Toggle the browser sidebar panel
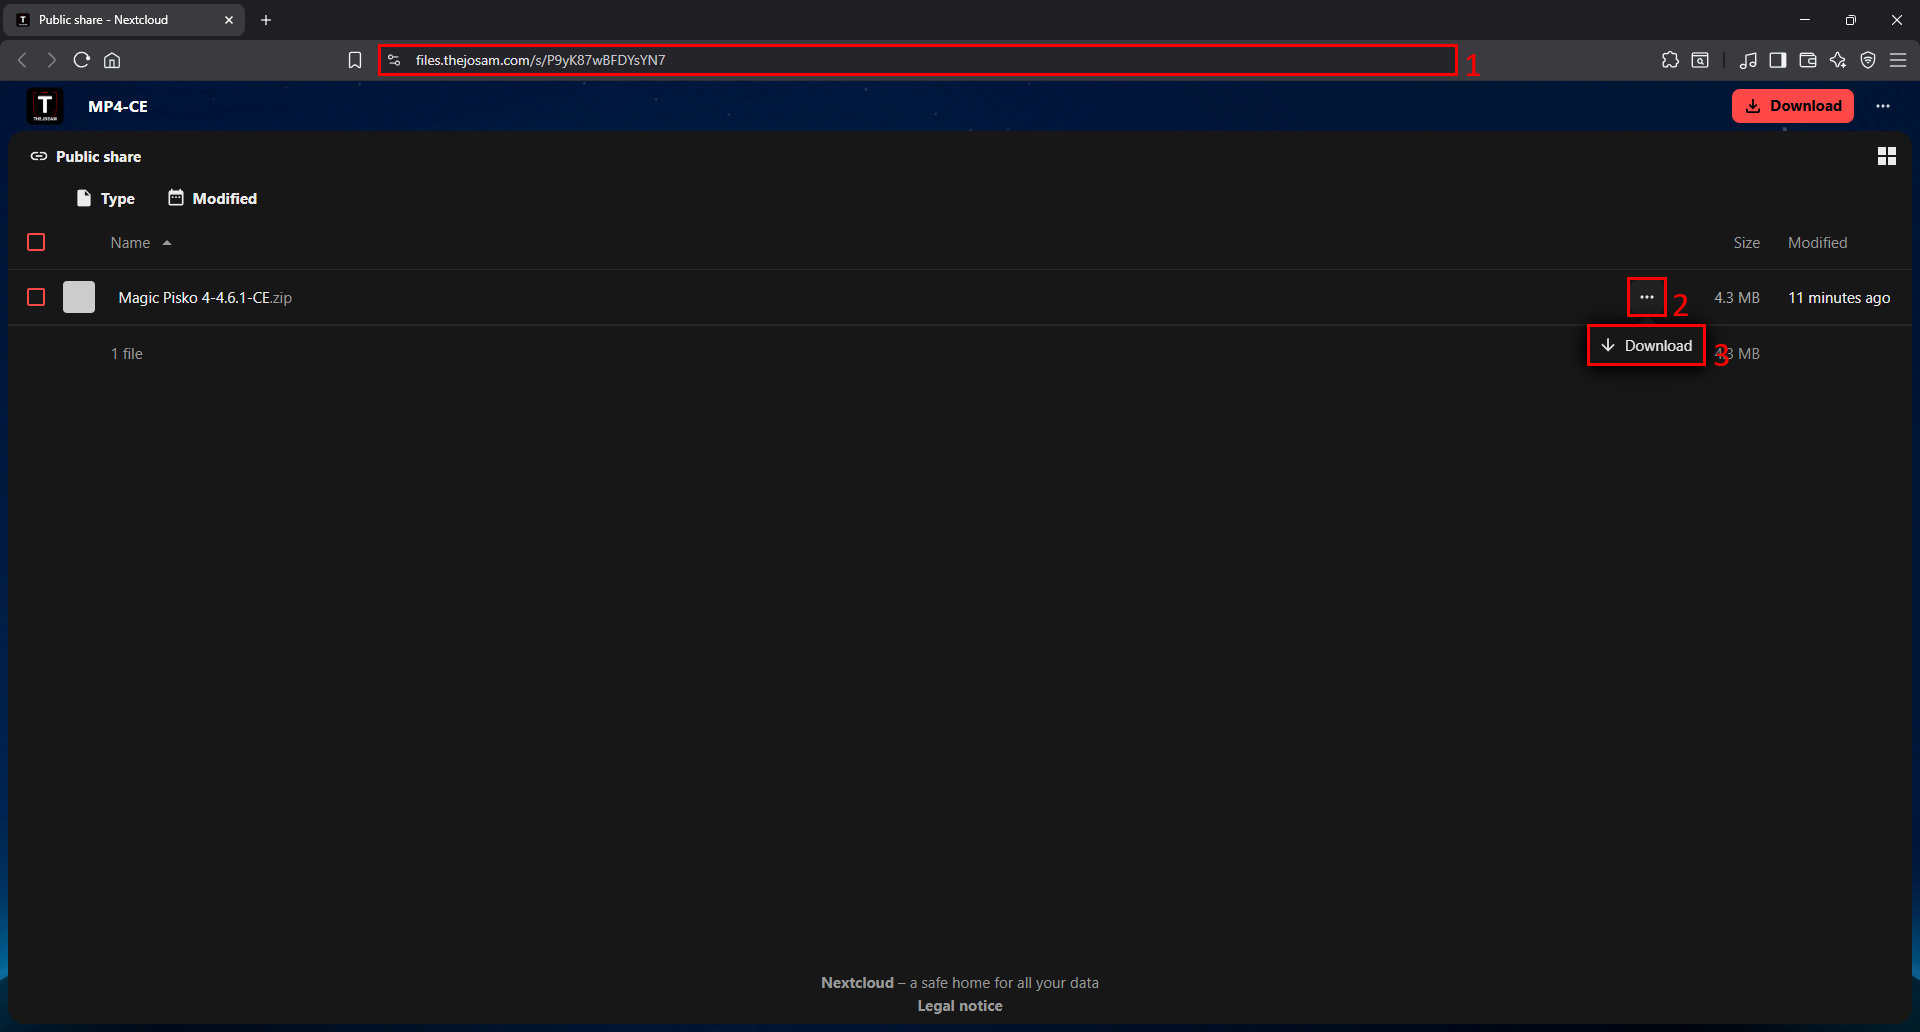 [x=1777, y=60]
